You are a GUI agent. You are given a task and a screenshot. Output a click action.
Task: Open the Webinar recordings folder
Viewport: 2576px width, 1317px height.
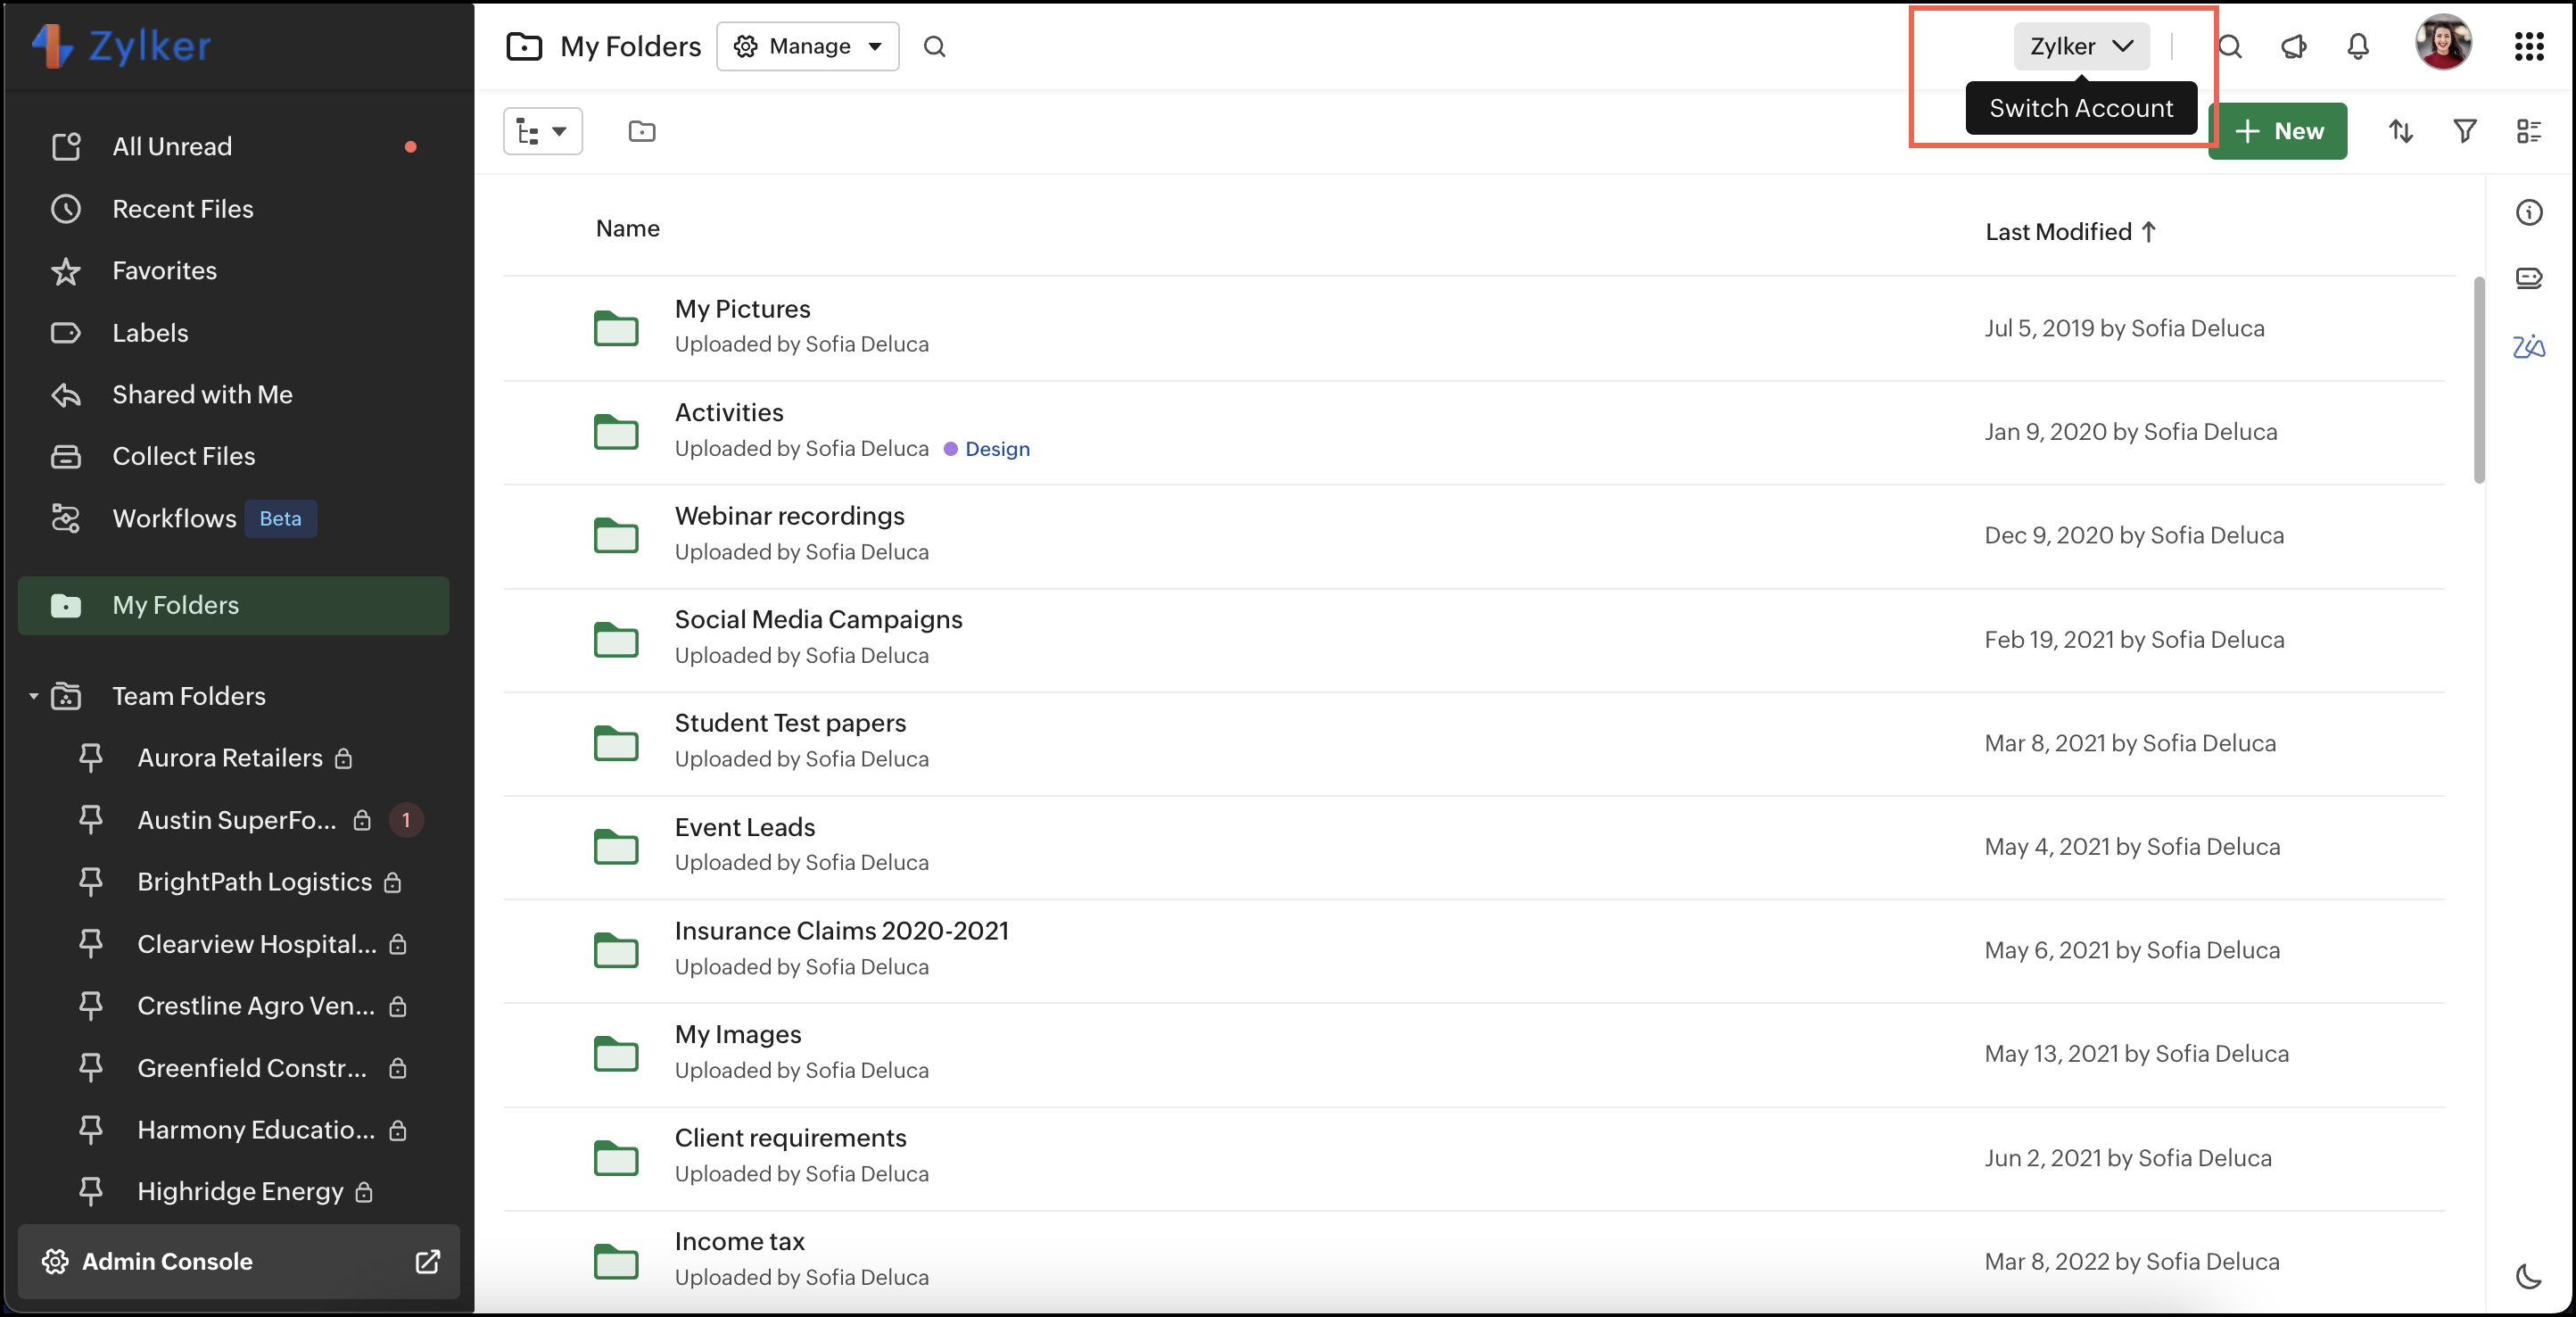pyautogui.click(x=788, y=516)
